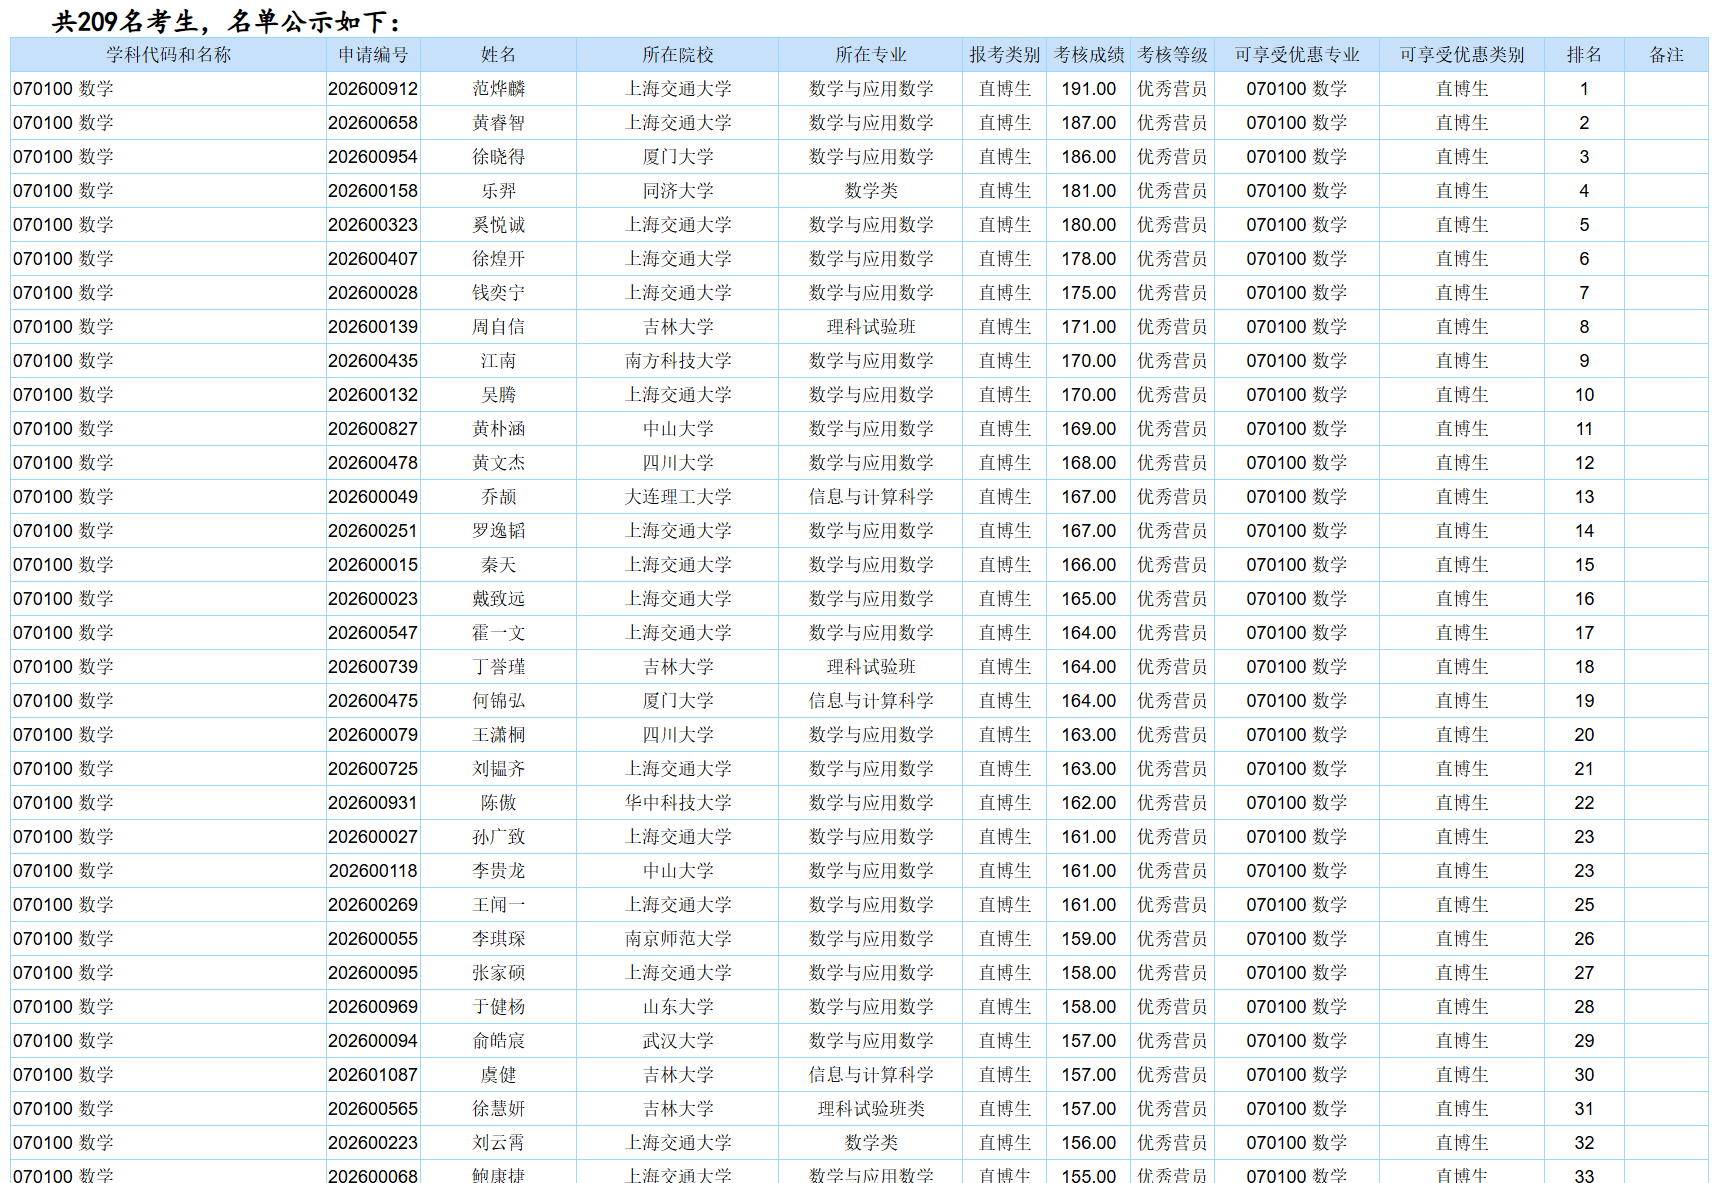Select 山东大学 cell
Viewport: 1726px width, 1183px height.
click(x=678, y=1007)
